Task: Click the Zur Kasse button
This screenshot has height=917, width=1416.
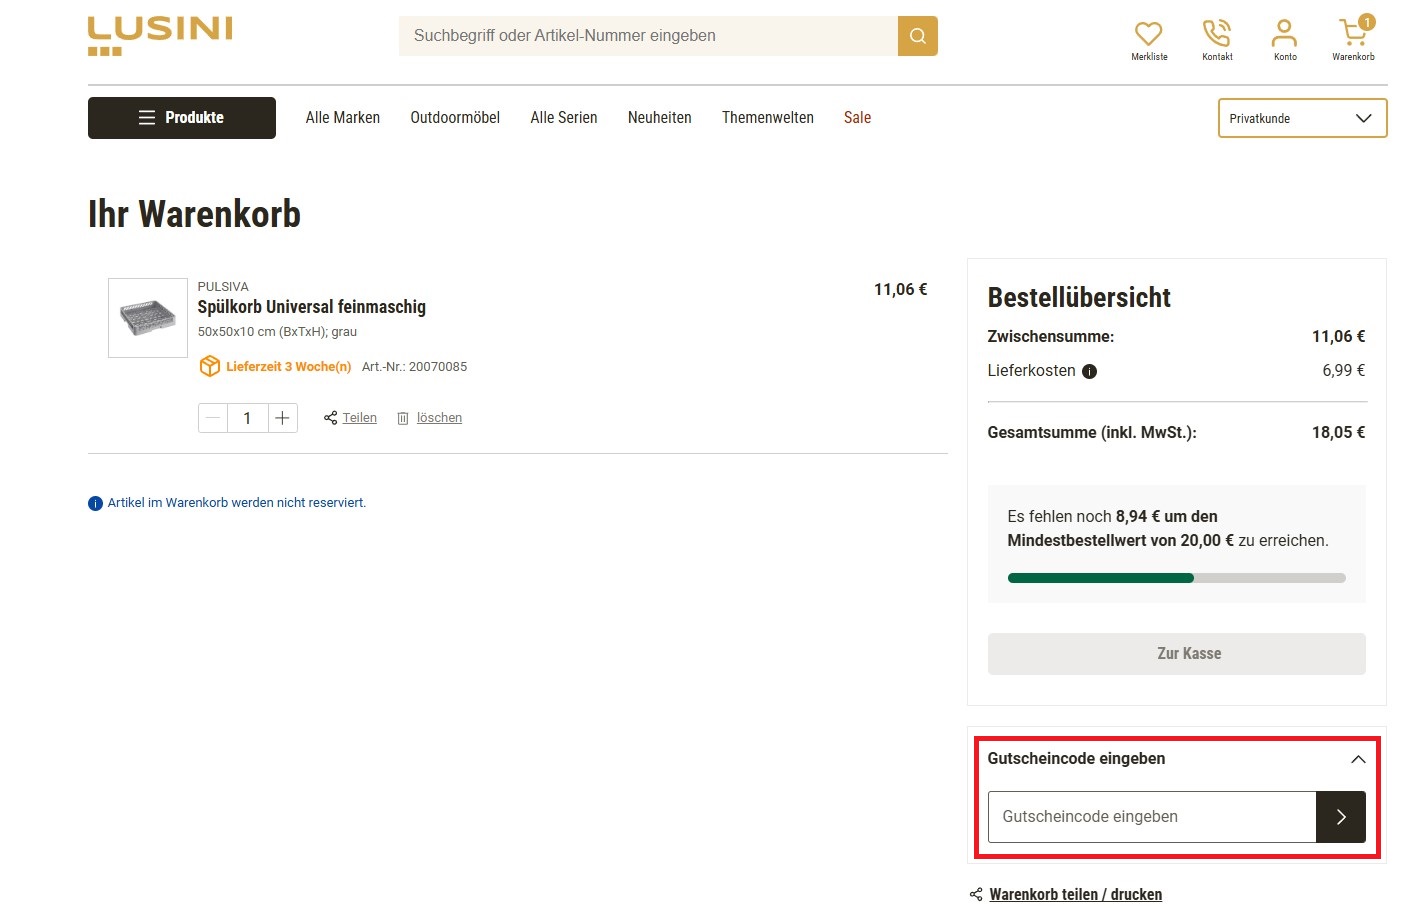Action: (x=1176, y=654)
